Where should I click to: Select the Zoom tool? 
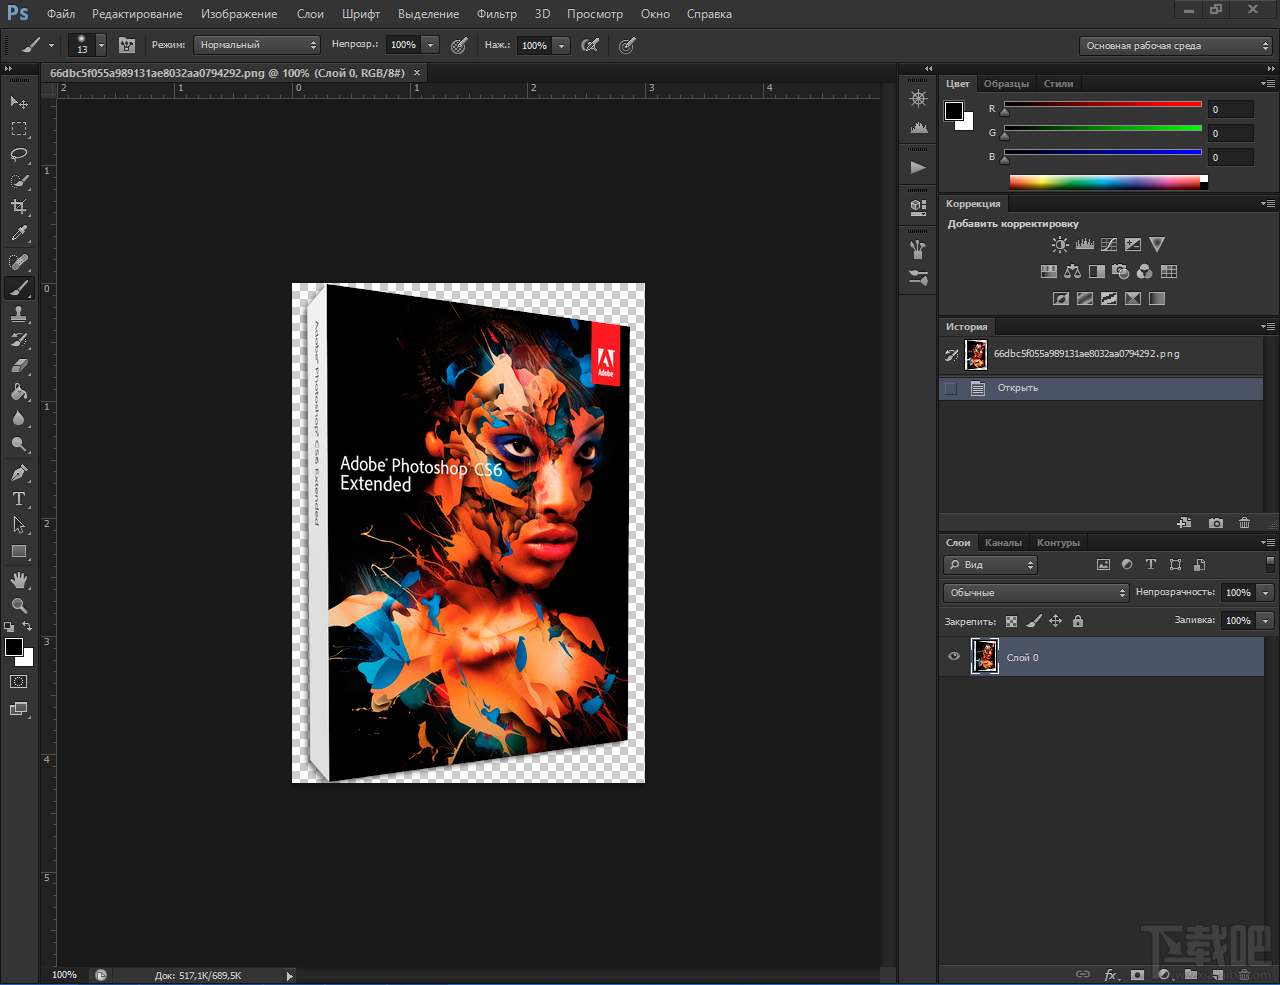pos(17,605)
